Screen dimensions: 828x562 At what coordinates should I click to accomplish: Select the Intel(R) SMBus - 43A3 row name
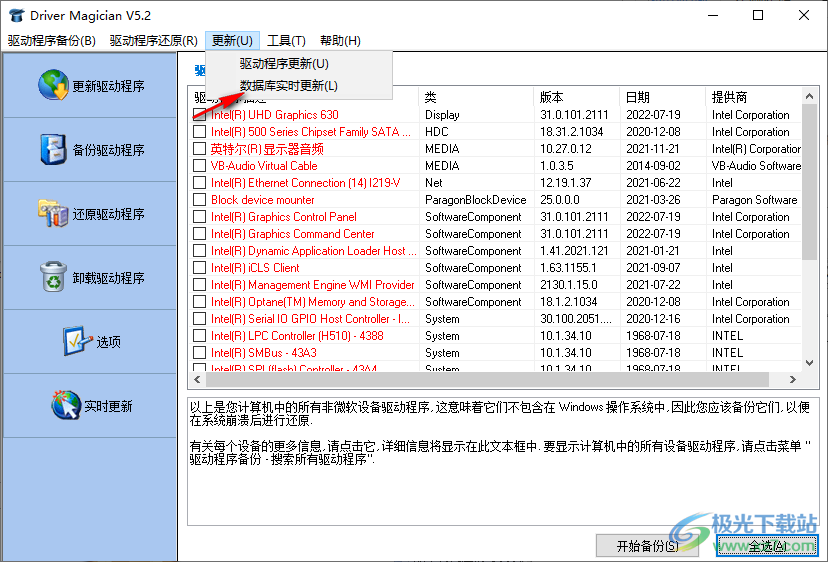(264, 352)
